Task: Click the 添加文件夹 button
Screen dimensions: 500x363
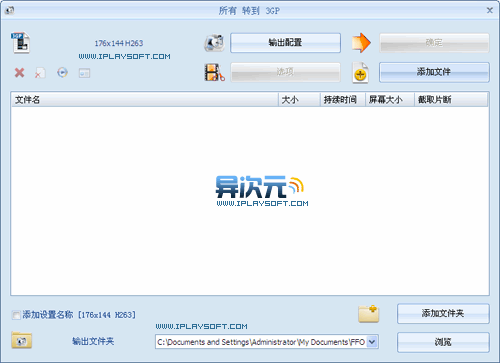Action: click(x=443, y=313)
